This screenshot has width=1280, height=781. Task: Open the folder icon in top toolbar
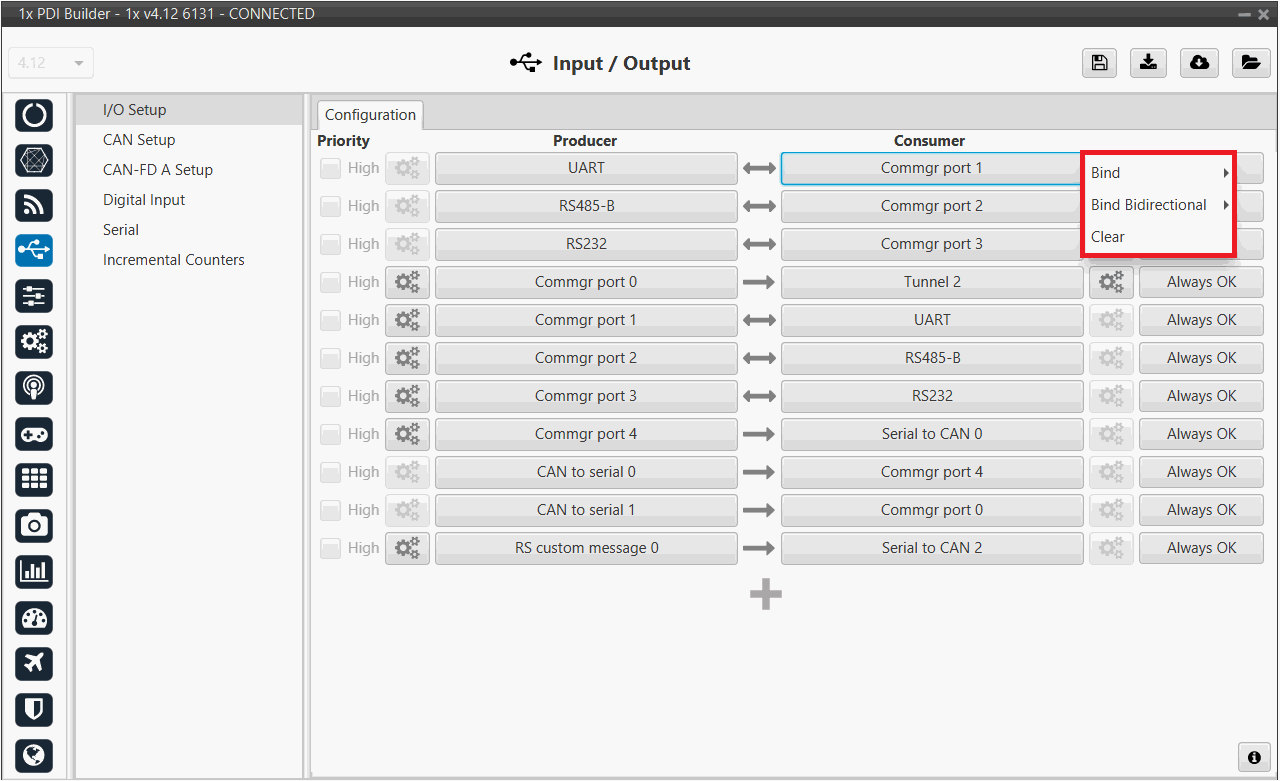tap(1249, 63)
